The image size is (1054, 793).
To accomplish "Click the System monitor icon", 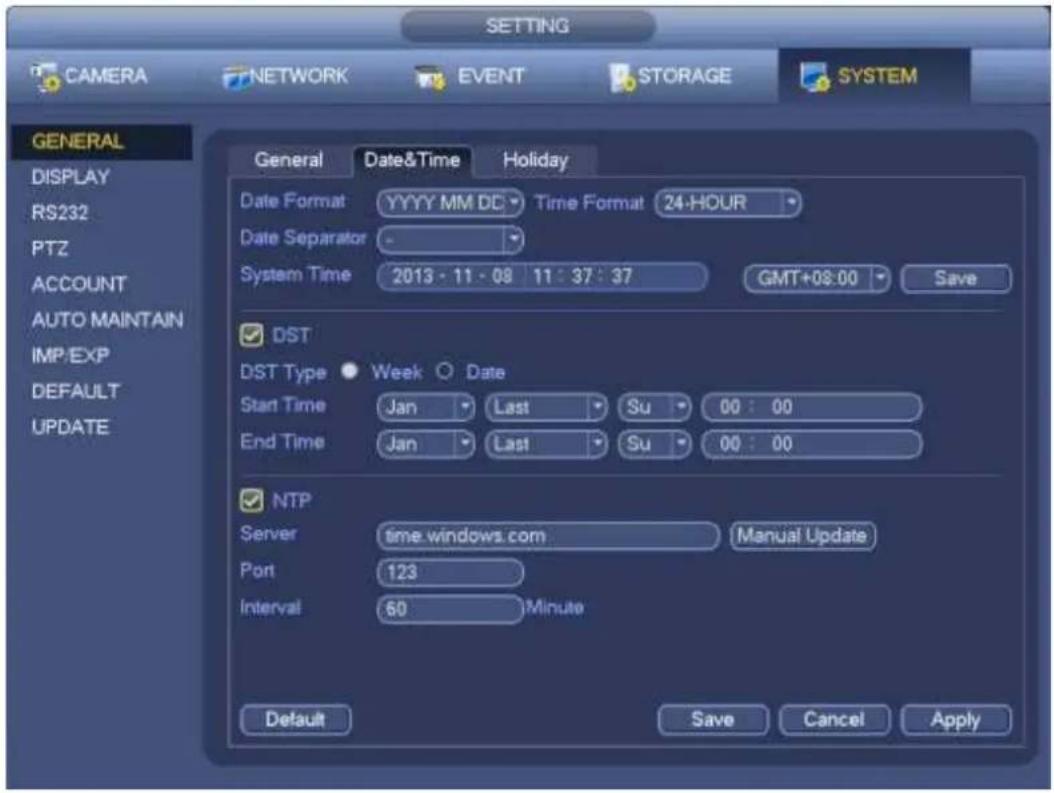I will point(814,77).
